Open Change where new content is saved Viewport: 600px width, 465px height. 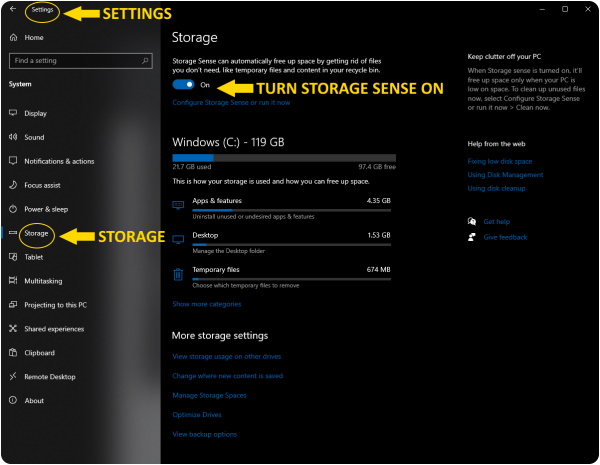coord(228,376)
